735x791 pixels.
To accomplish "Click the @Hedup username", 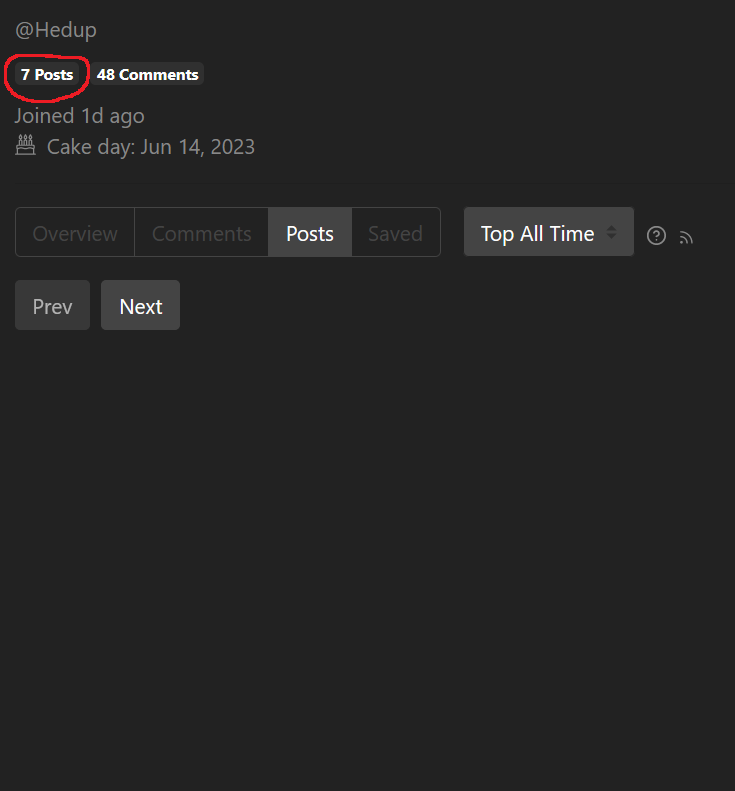I will (x=56, y=30).
